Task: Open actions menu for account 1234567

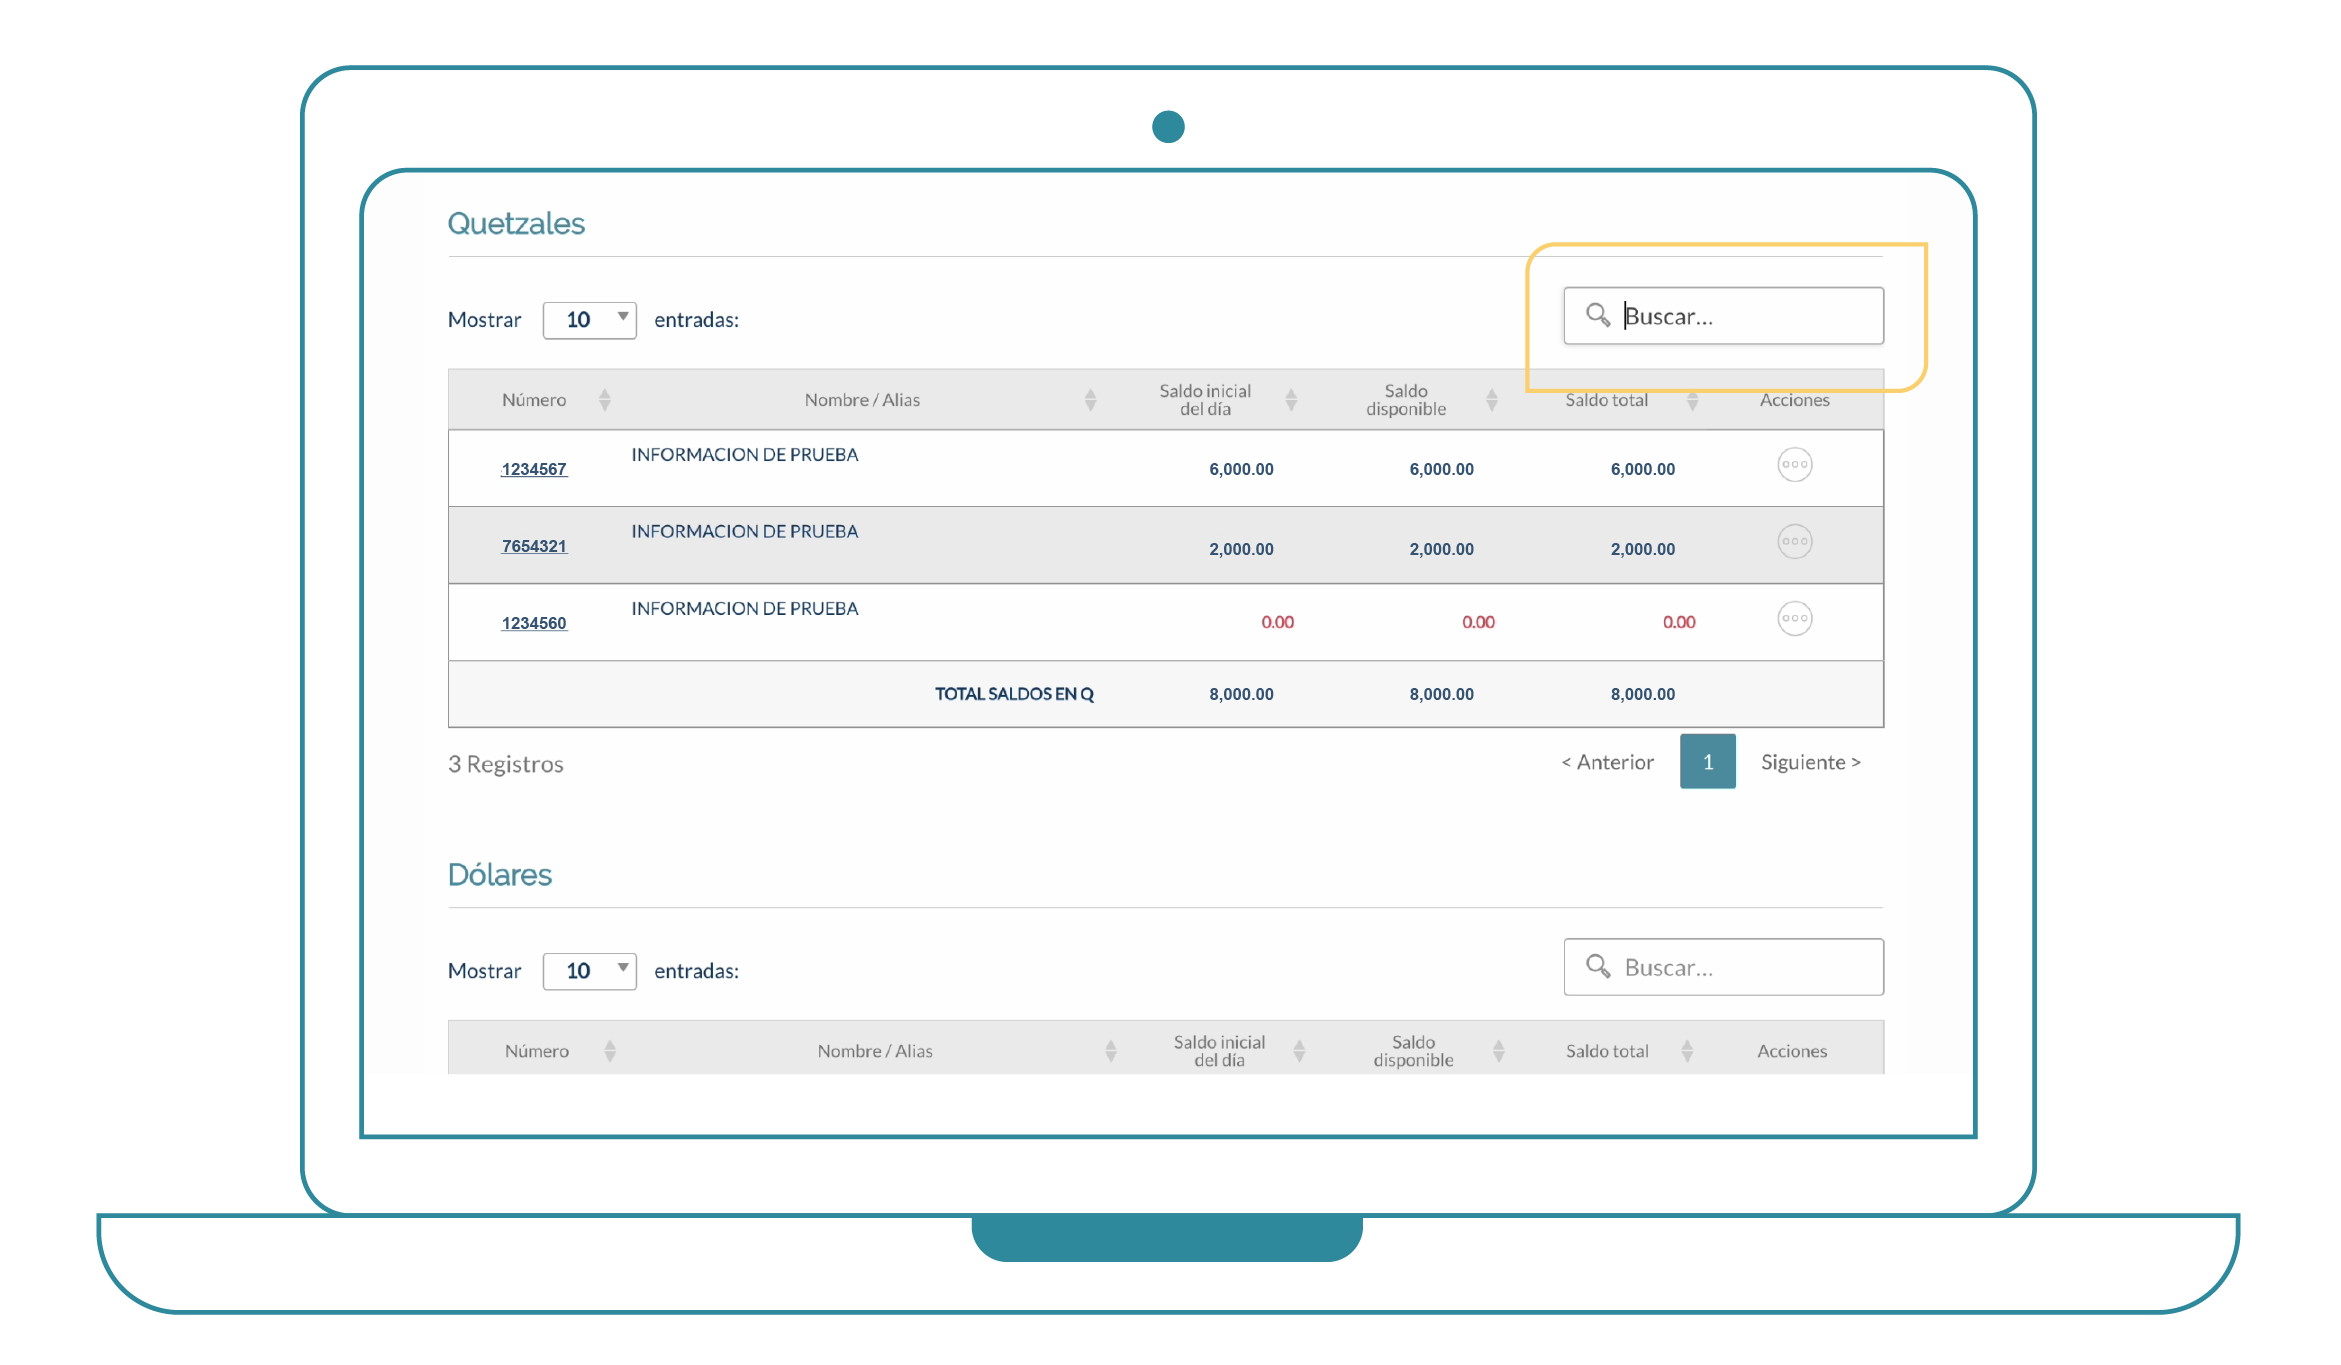Action: pyautogui.click(x=1794, y=465)
